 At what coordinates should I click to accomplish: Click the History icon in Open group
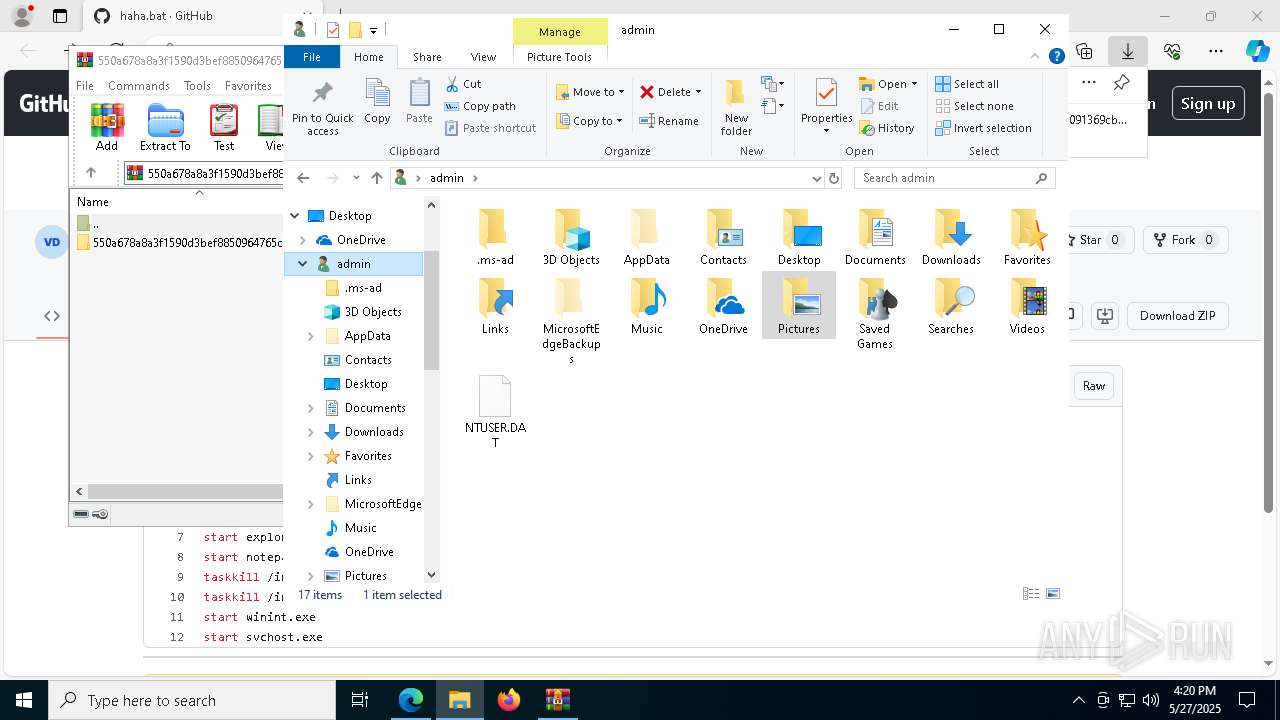pyautogui.click(x=867, y=128)
